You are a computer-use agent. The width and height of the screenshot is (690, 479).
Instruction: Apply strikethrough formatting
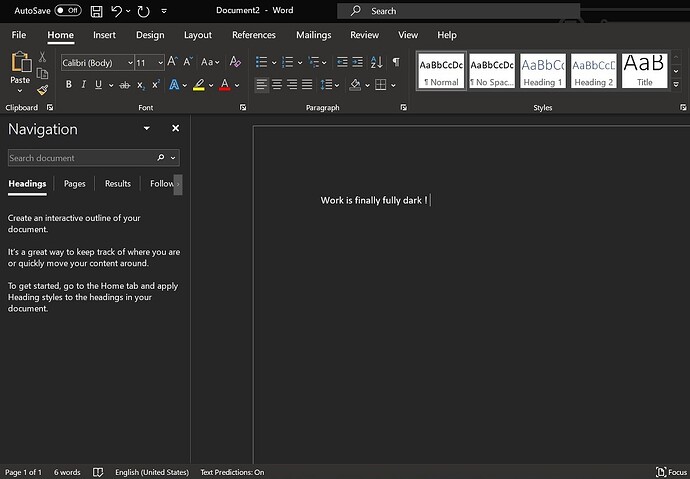(x=124, y=85)
